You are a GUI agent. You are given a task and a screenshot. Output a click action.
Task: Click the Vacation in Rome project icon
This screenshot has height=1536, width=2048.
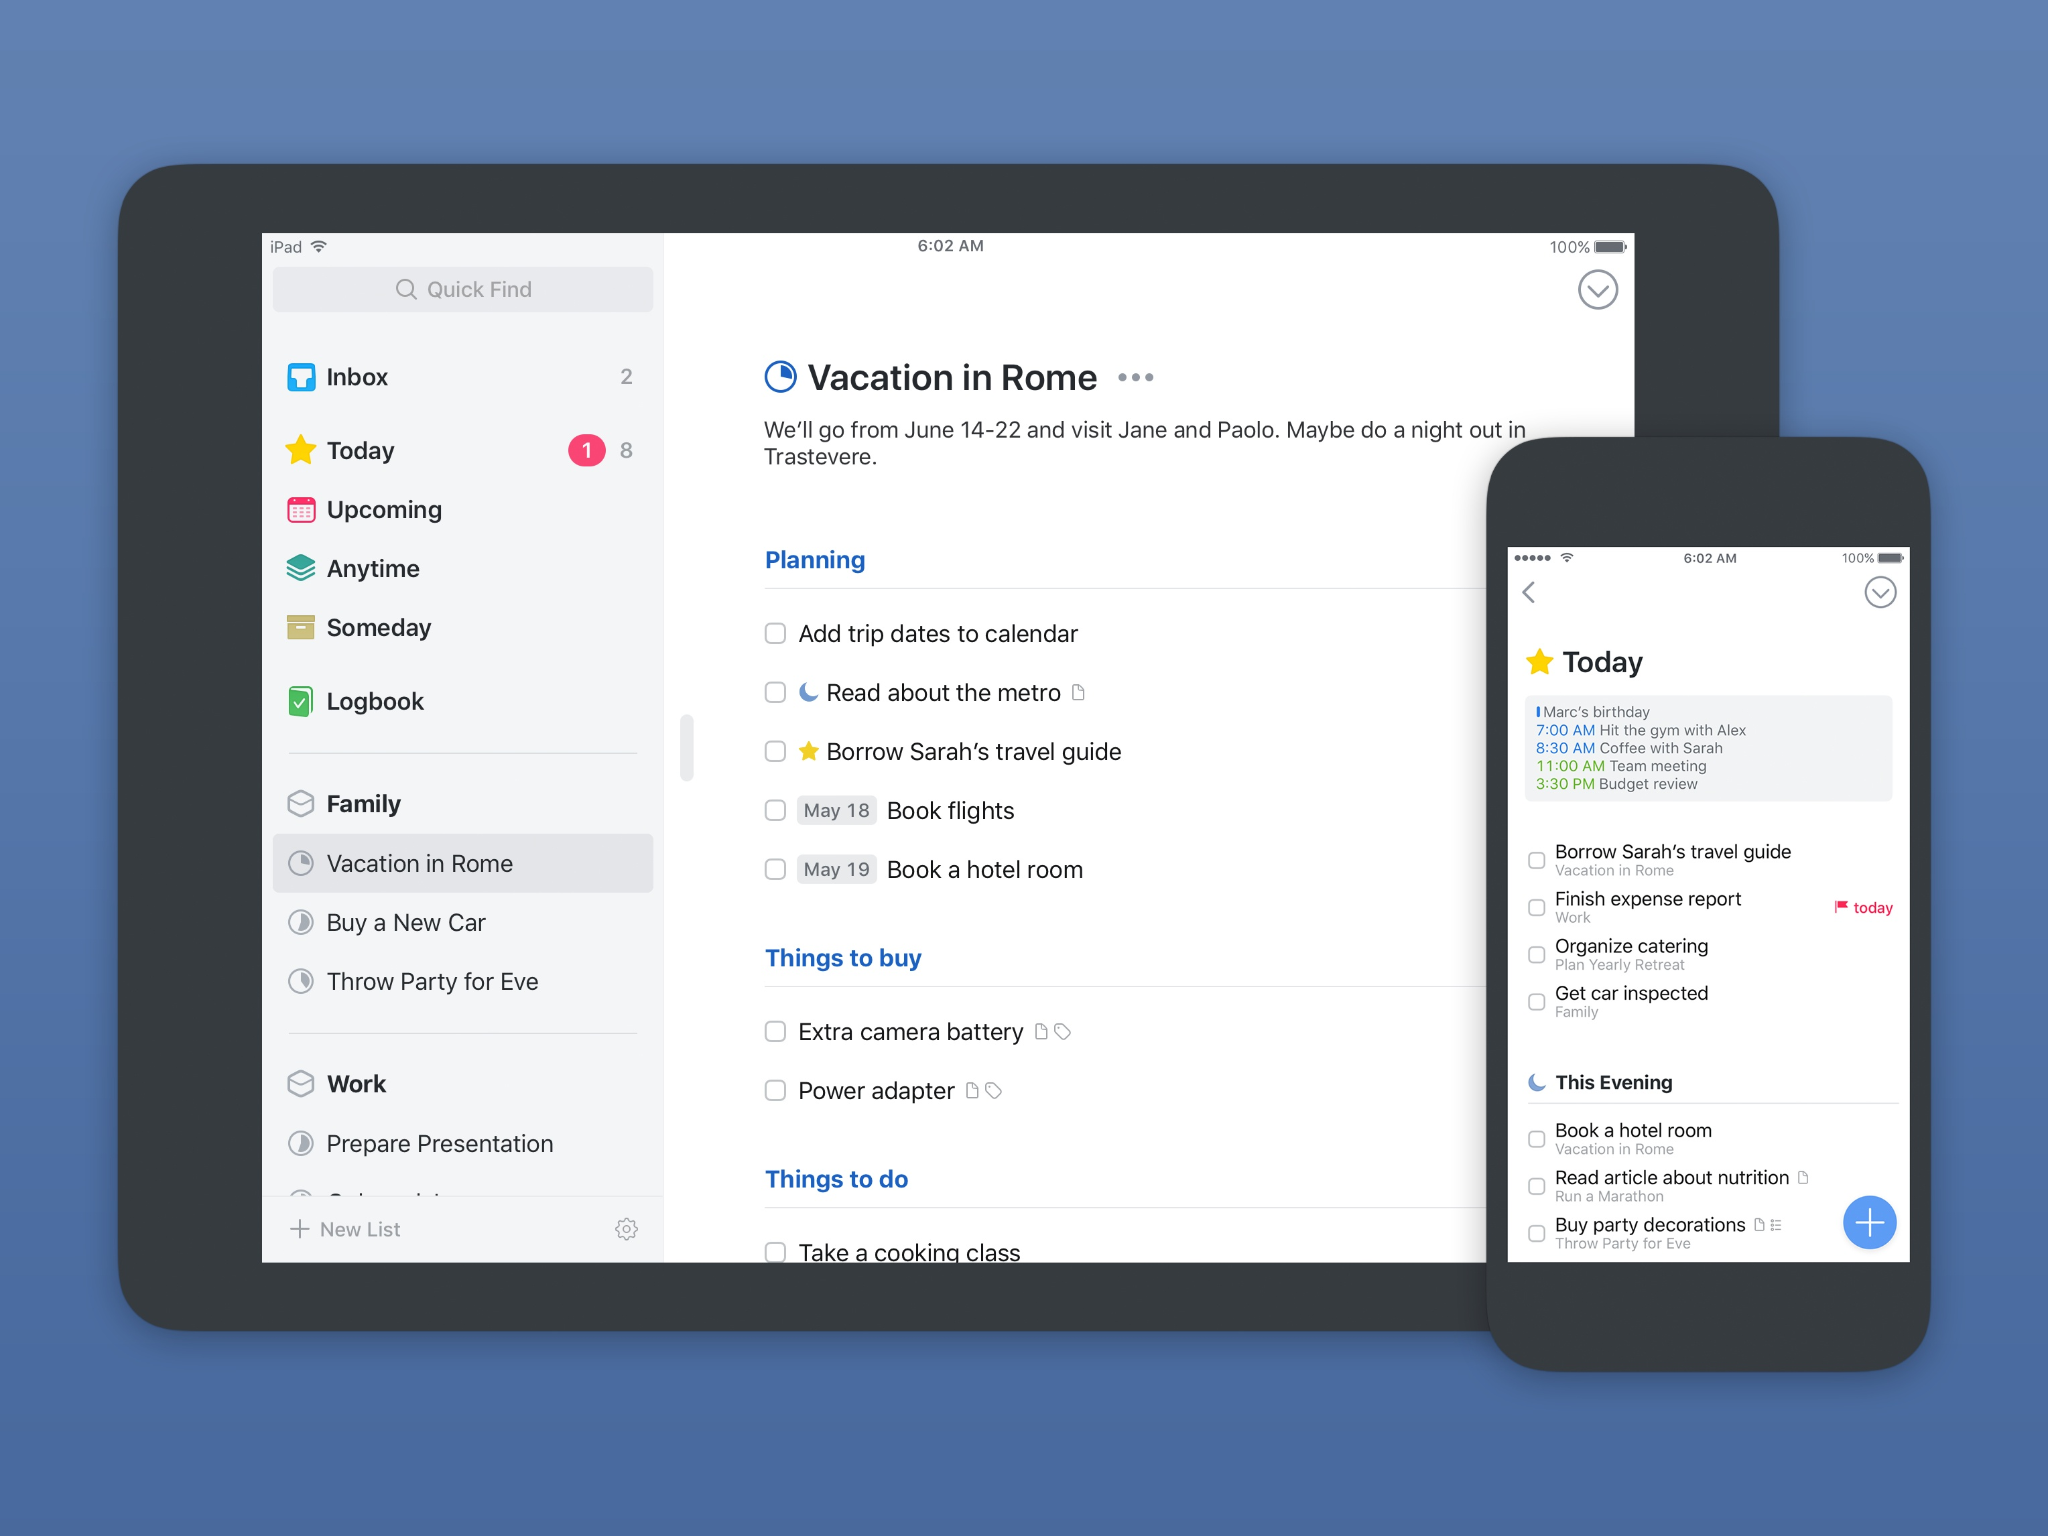pos(306,863)
